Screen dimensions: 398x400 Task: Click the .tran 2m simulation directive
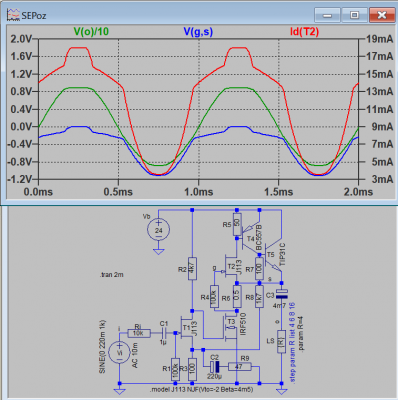(112, 275)
